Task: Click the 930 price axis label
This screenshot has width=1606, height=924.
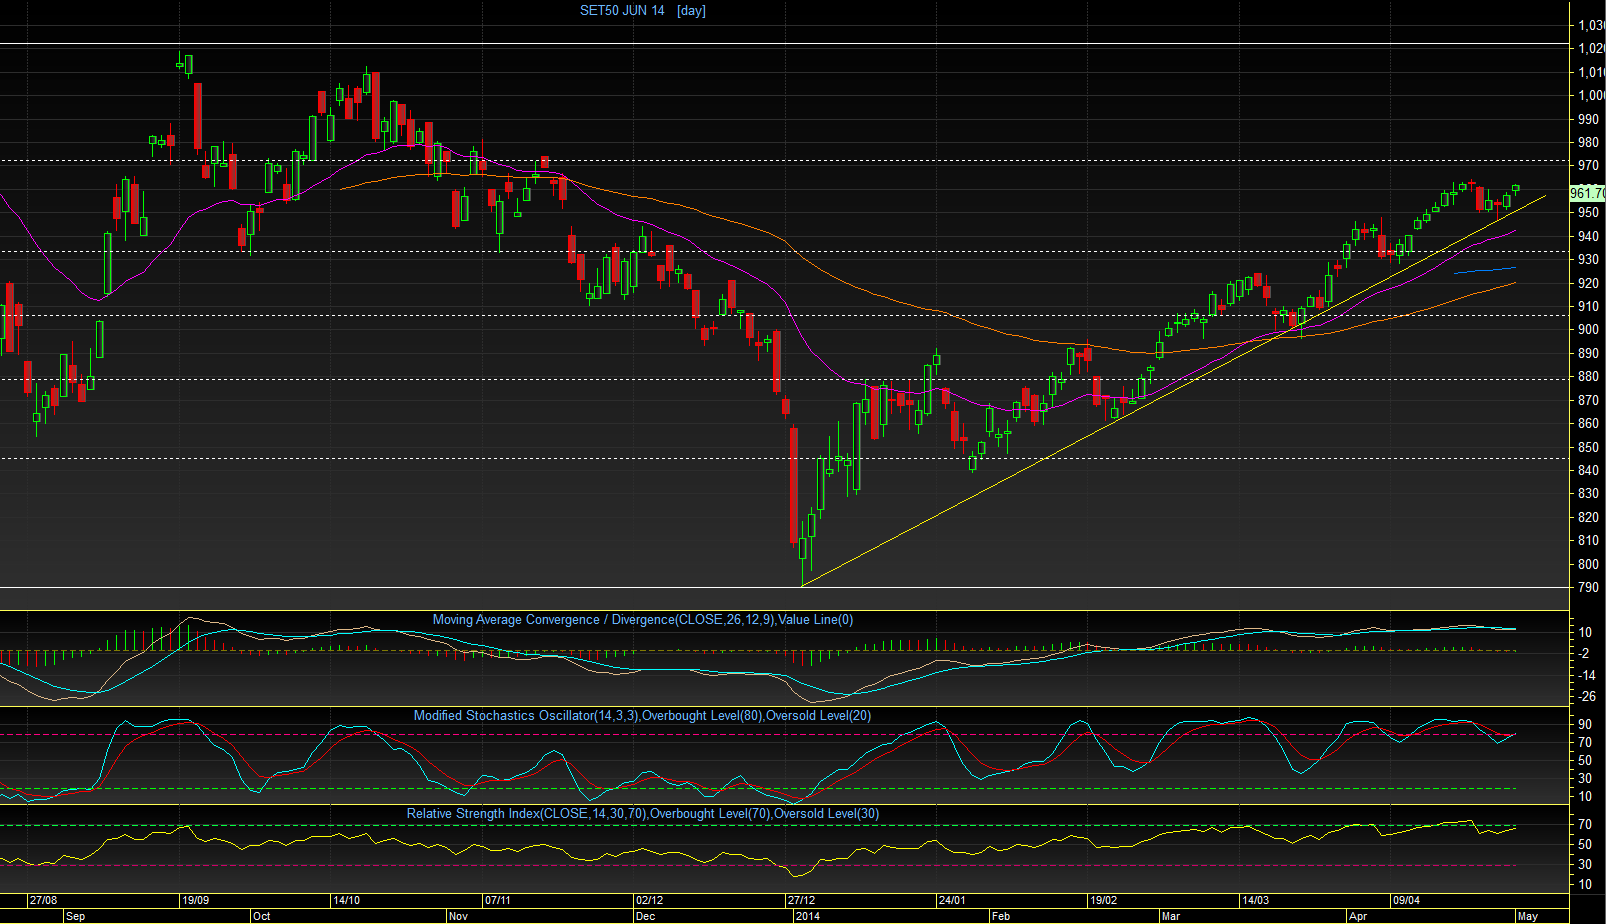Action: 1588,260
